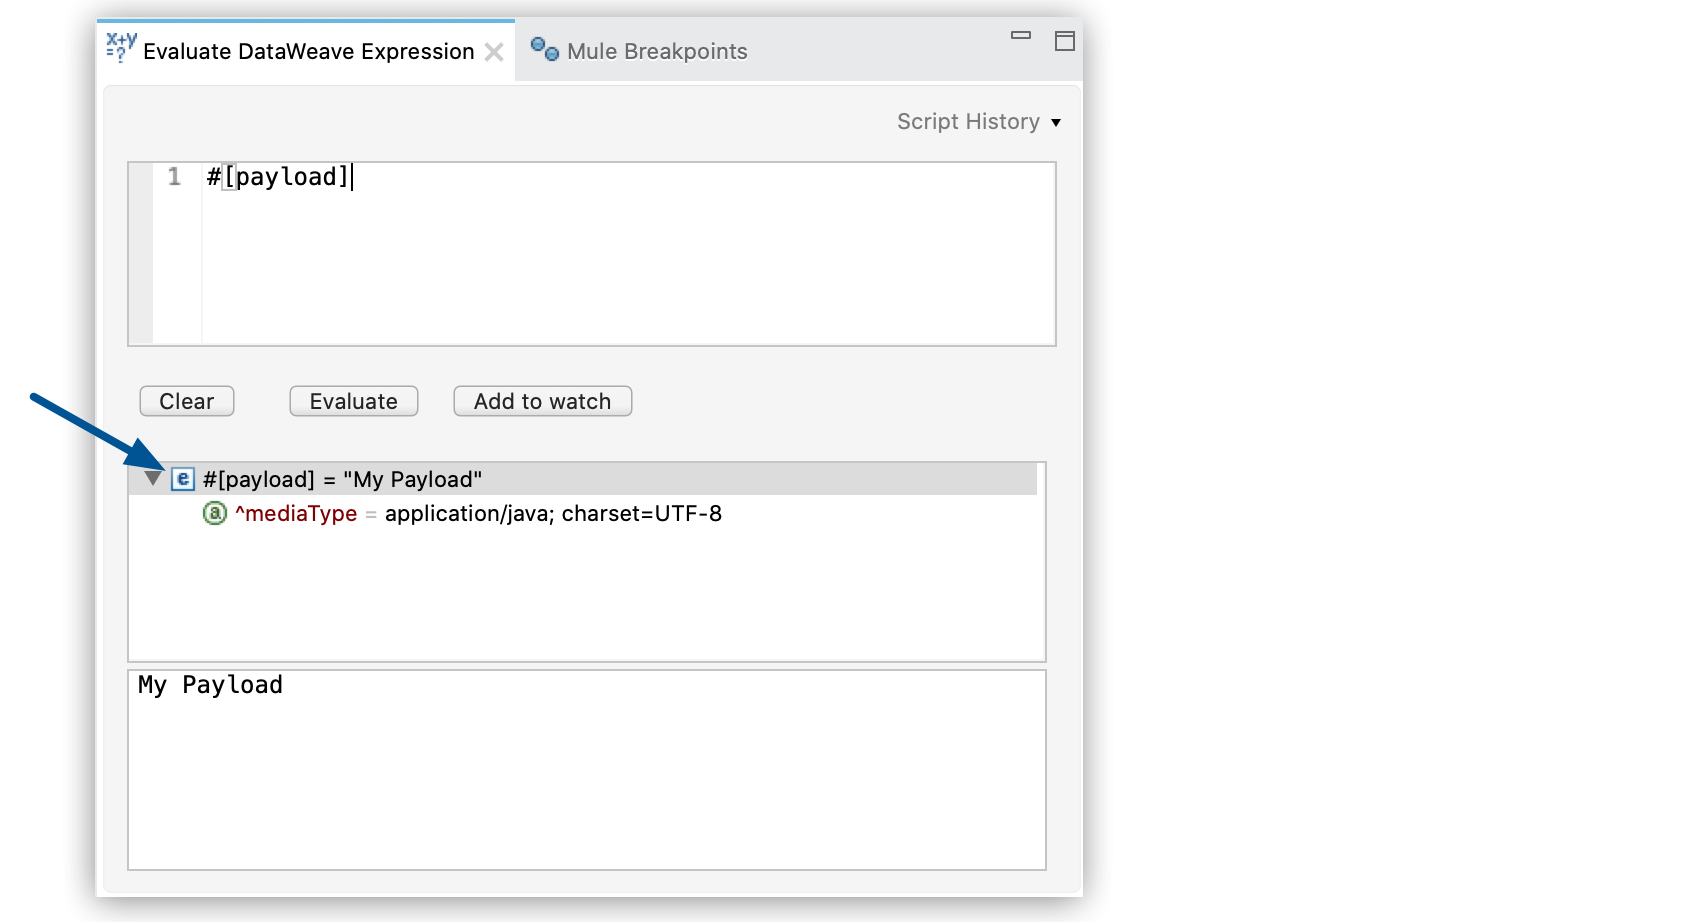The image size is (1694, 922).
Task: Minimize the view panel
Action: pos(1020,36)
